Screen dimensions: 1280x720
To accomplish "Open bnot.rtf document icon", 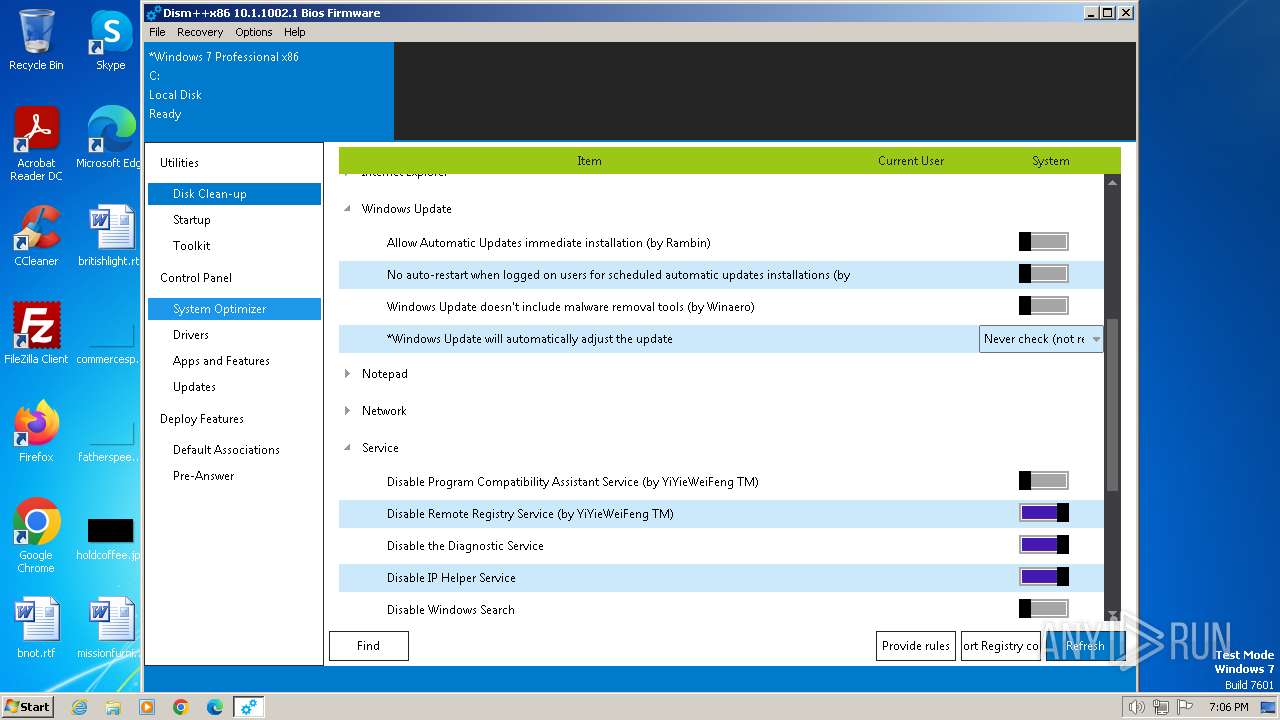I will tap(36, 627).
